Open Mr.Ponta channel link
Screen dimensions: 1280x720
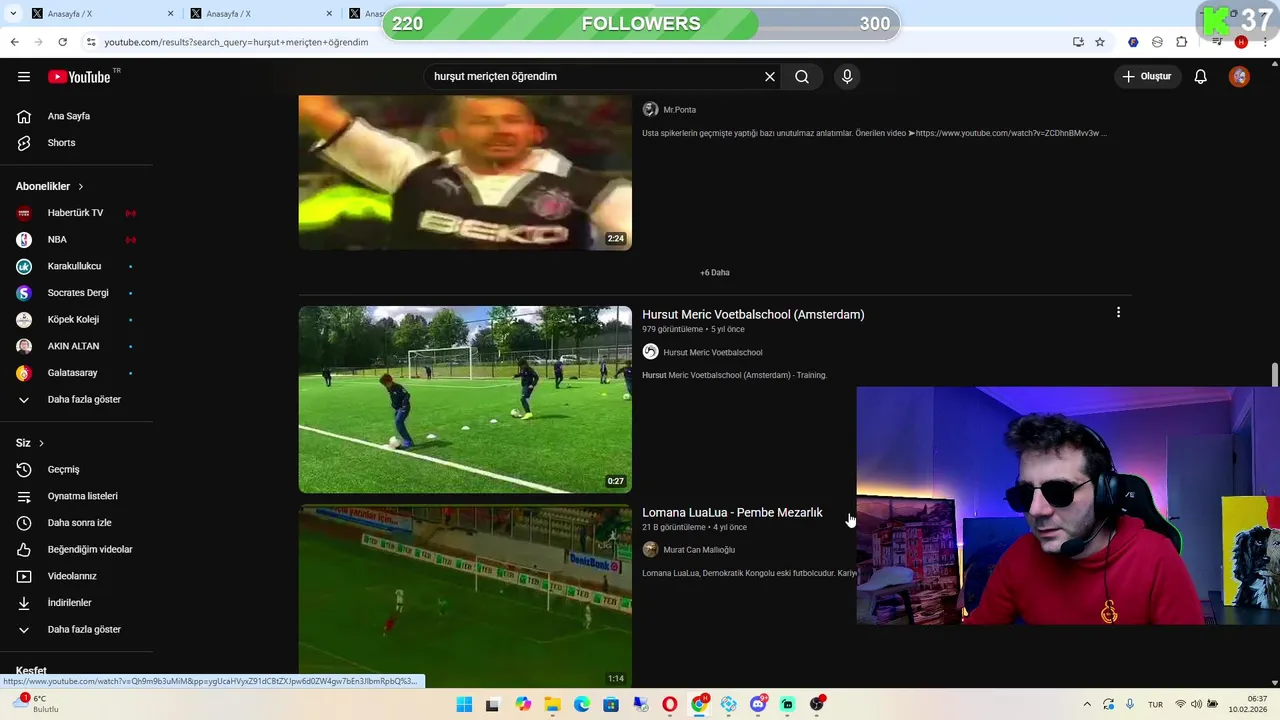click(x=679, y=110)
